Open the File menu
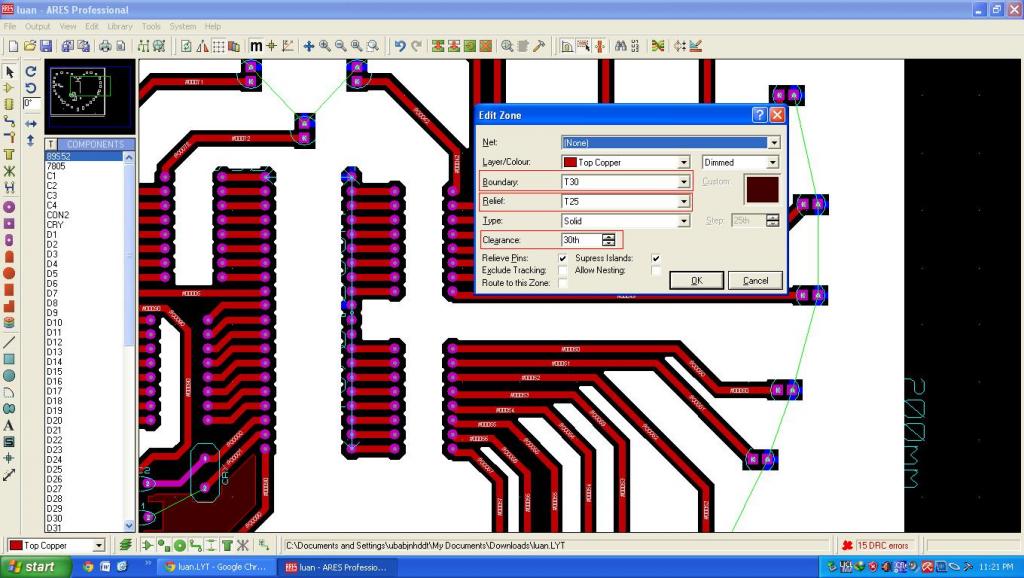 point(10,26)
